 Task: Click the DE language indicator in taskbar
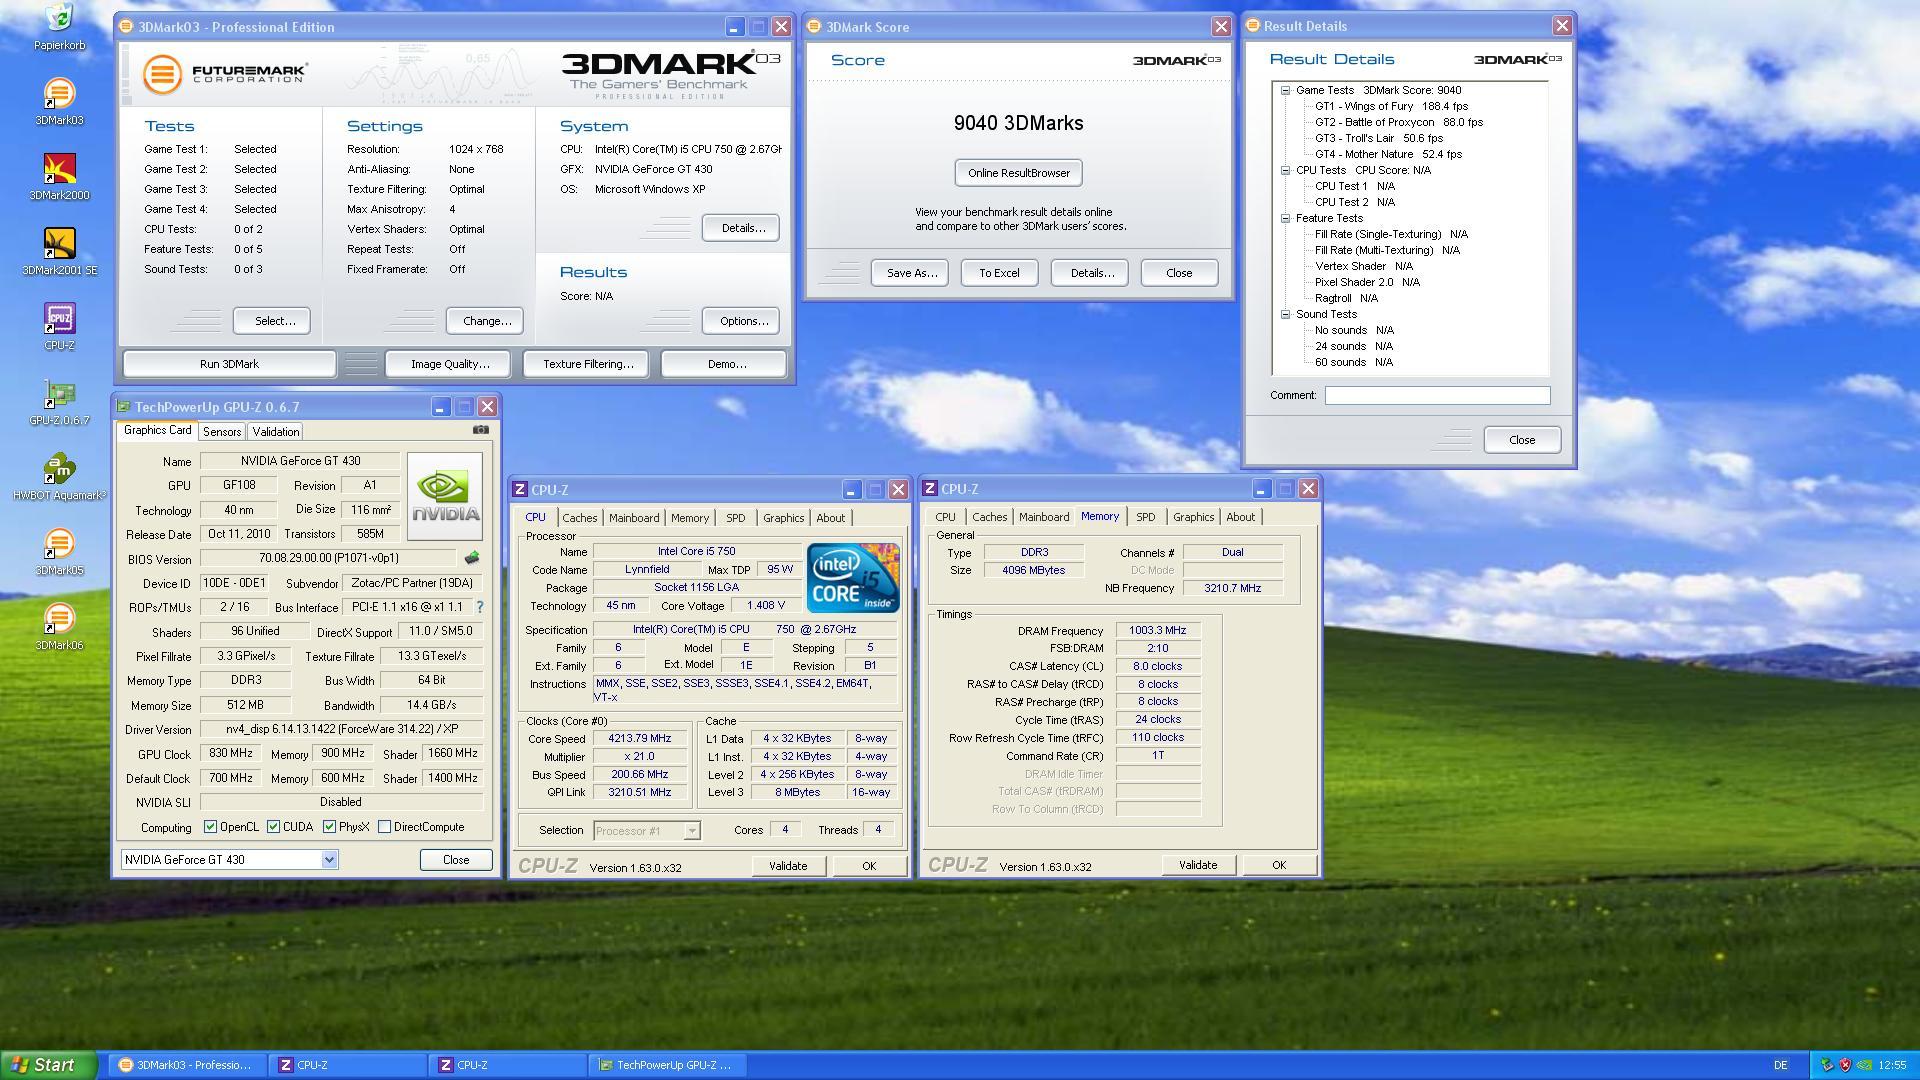pyautogui.click(x=1780, y=1065)
